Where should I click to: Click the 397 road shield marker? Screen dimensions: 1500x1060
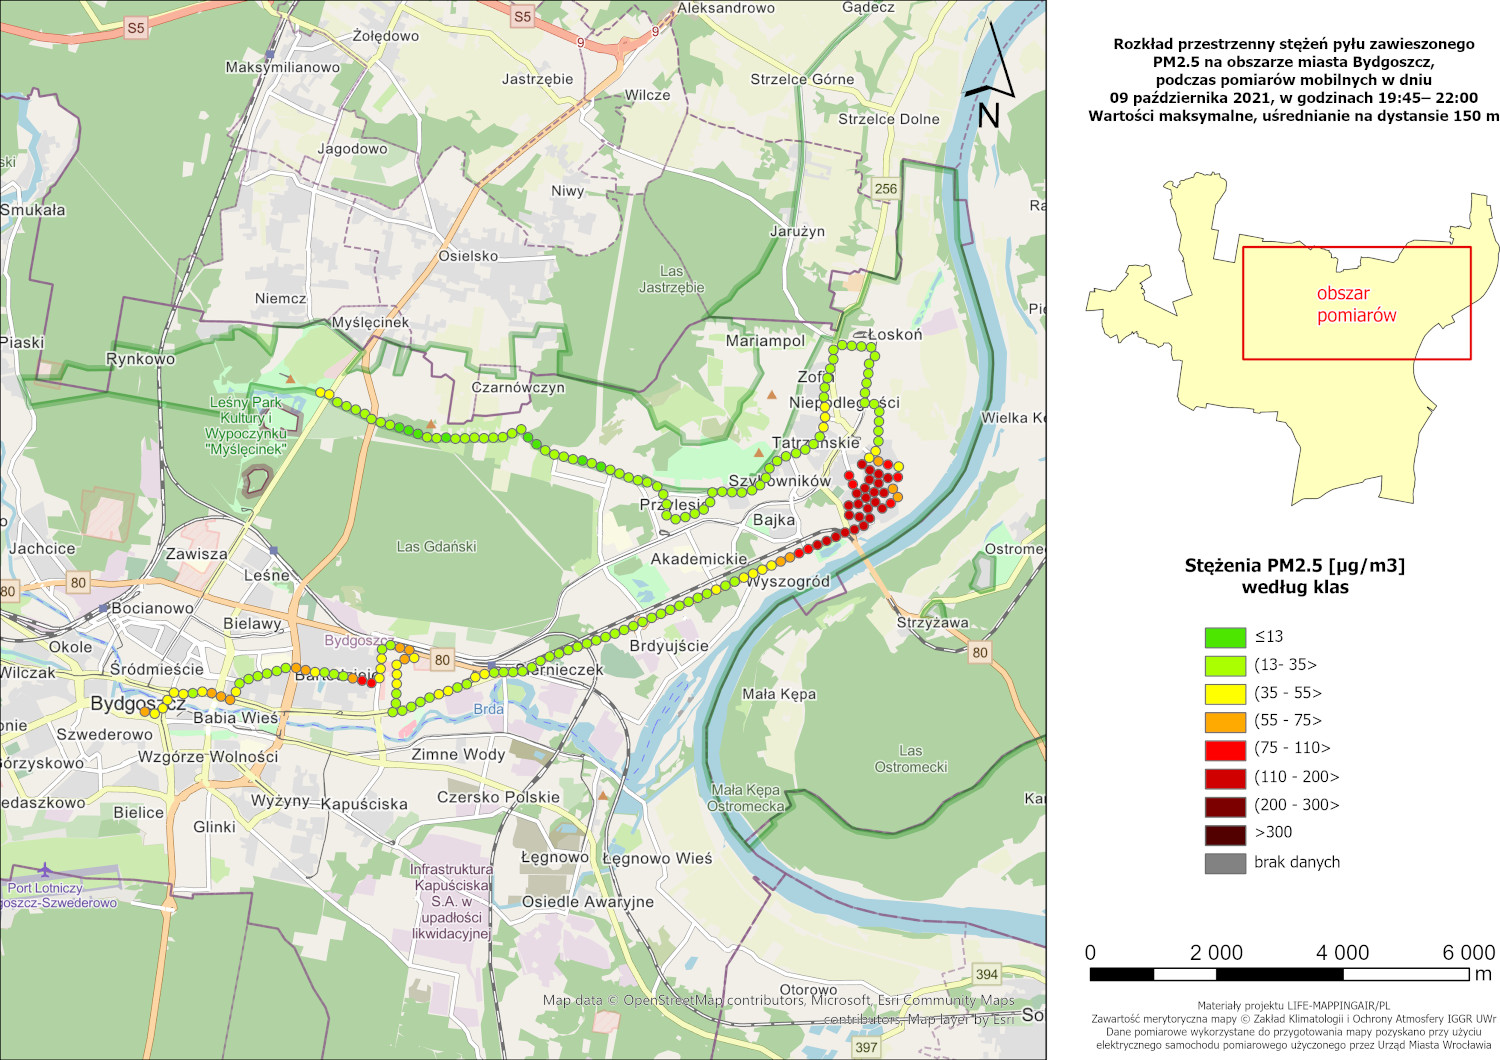866,1047
